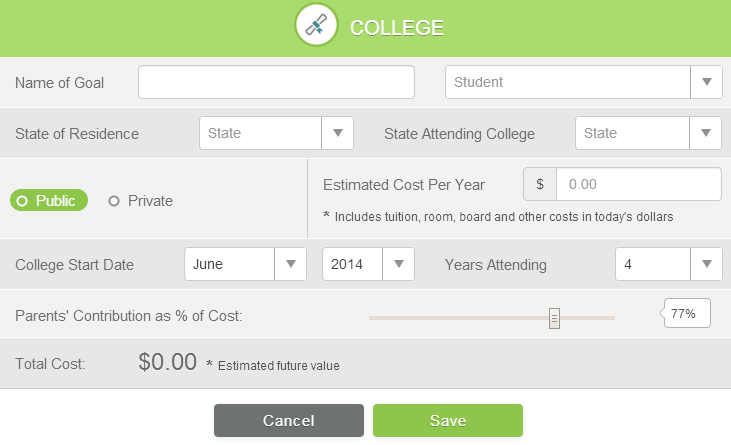Click the Estimated Cost Per Year input
Viewport: 731px width, 445px height.
tap(639, 184)
